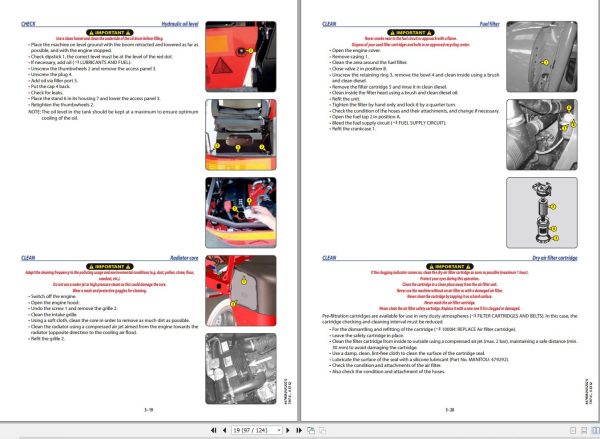Viewport: 600px width, 439px height.
Task: Click the NOTE about oil level in tank
Action: (113, 115)
